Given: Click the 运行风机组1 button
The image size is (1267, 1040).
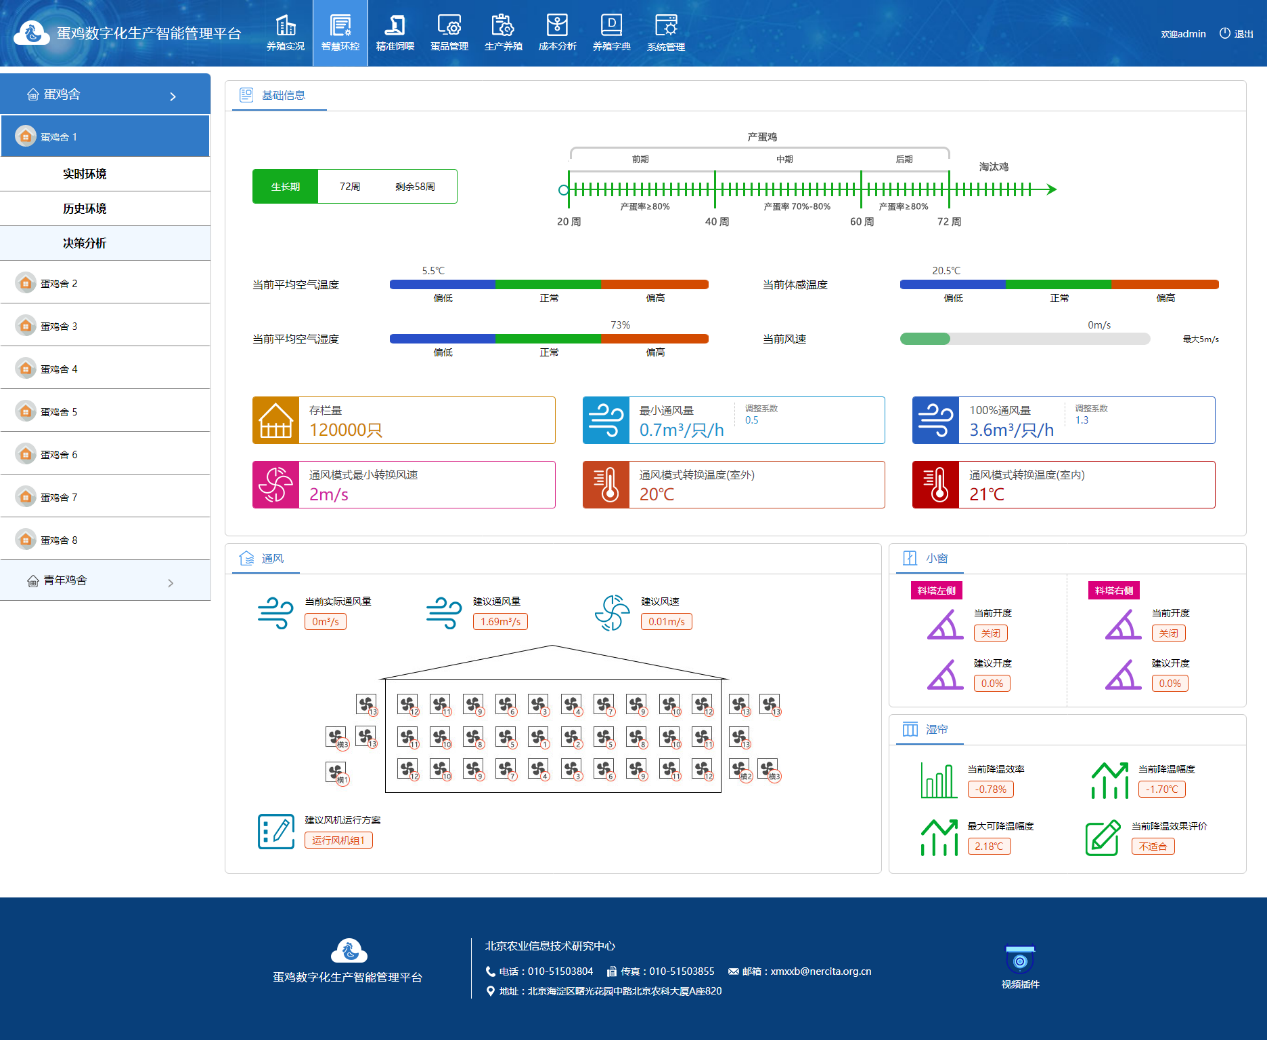Looking at the screenshot, I should (339, 841).
